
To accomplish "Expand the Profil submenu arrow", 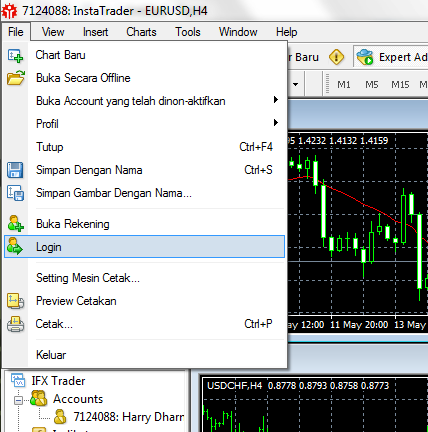I will [276, 123].
